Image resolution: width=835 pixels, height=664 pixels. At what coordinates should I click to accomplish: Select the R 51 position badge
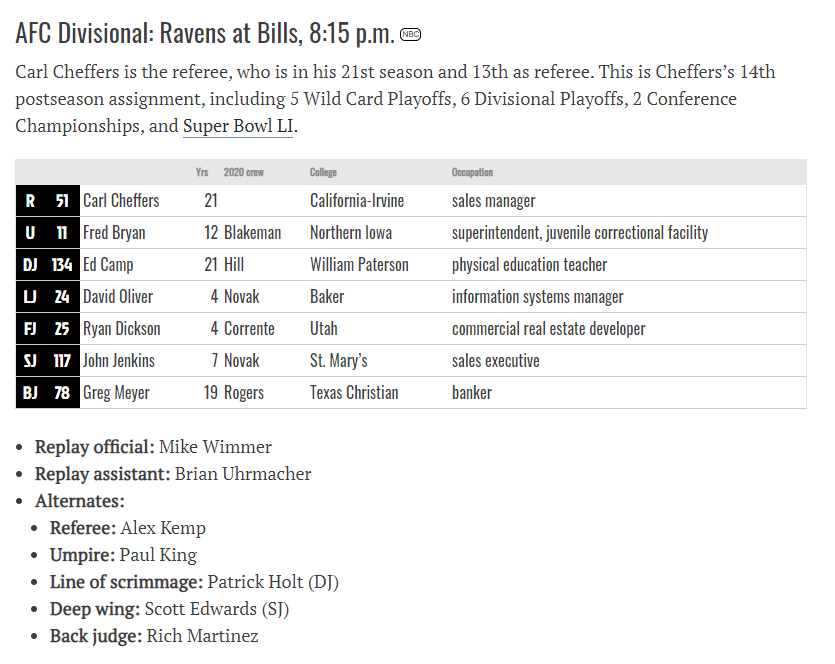pos(47,201)
